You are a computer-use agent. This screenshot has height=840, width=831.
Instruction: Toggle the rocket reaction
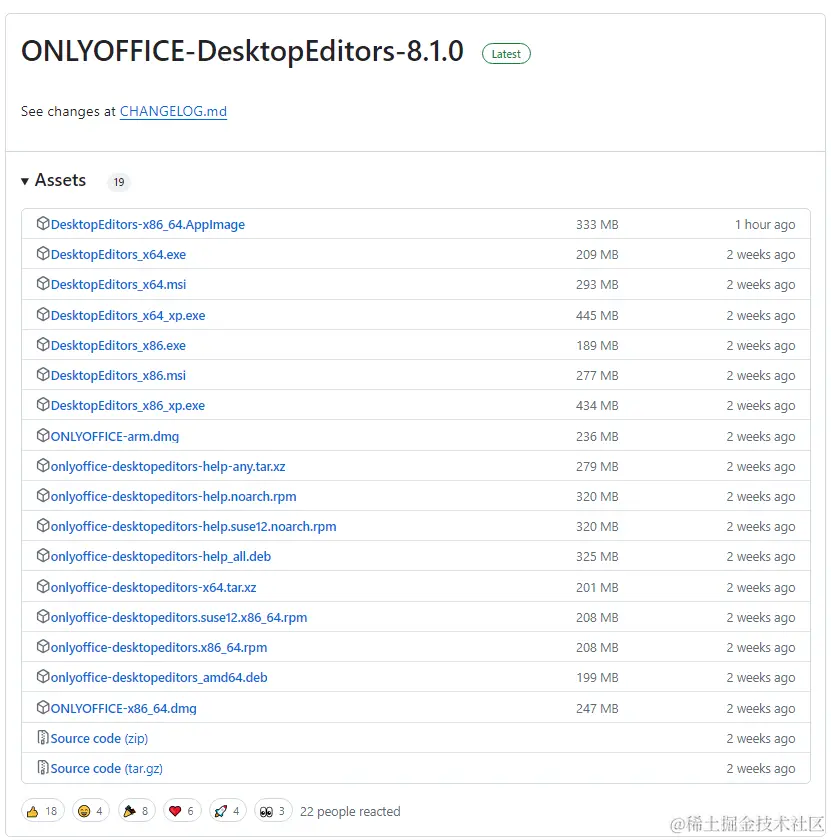pyautogui.click(x=227, y=811)
